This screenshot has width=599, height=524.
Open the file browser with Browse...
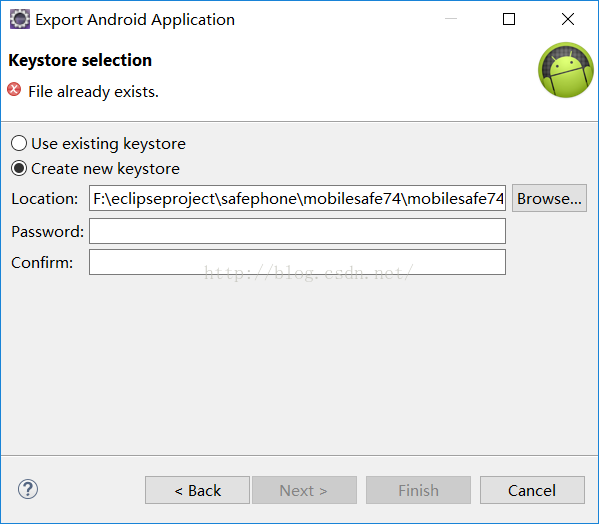549,198
